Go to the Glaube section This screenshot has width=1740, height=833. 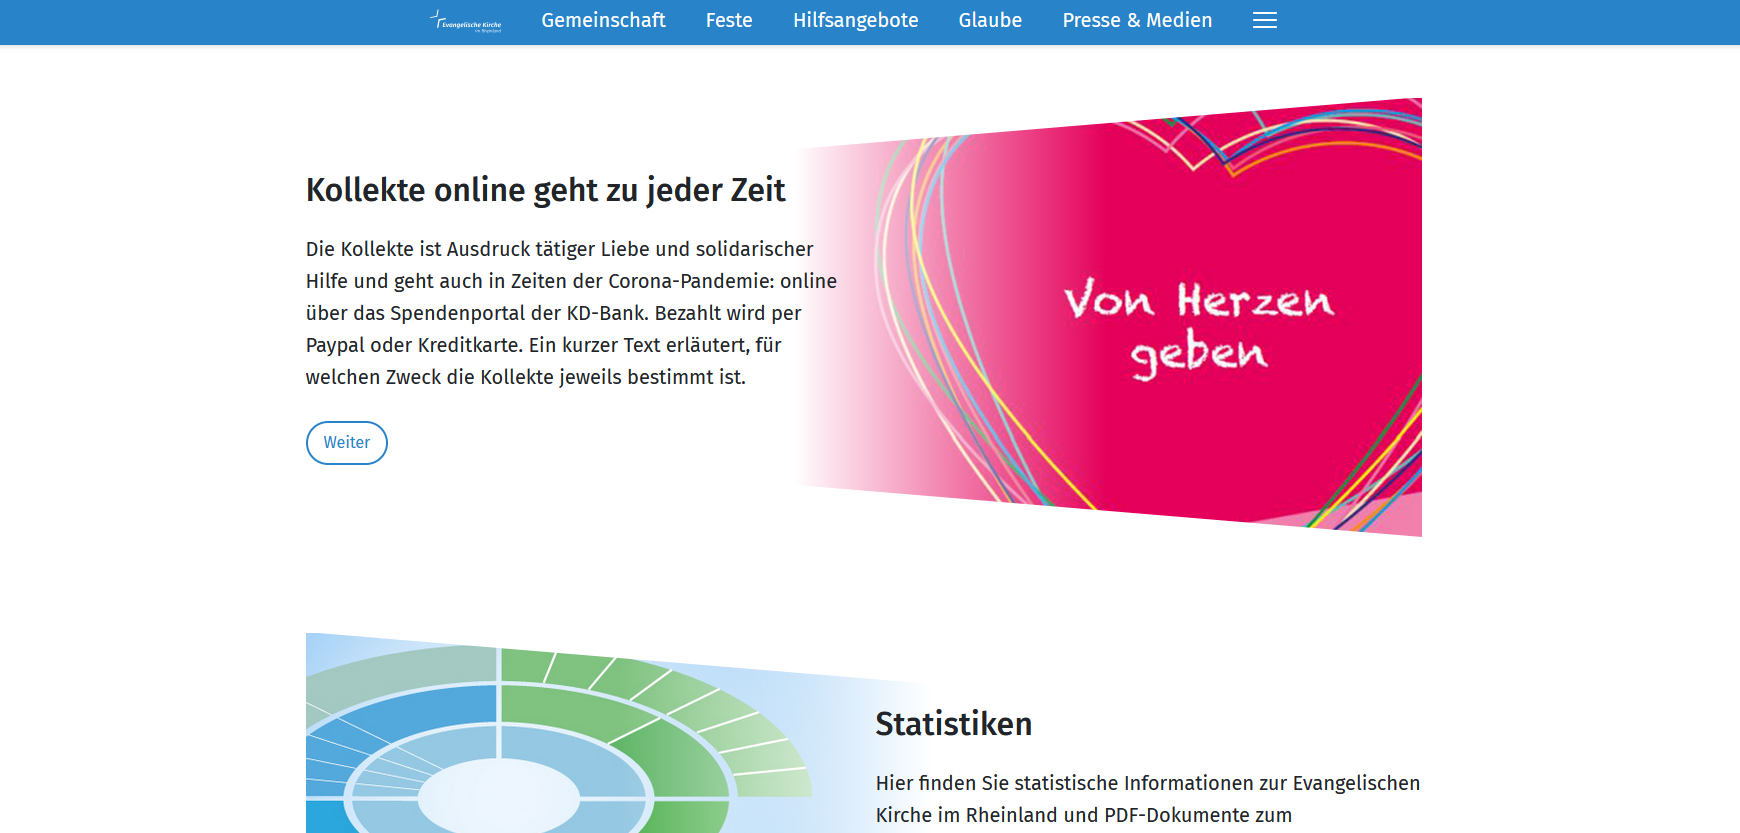pyautogui.click(x=990, y=20)
